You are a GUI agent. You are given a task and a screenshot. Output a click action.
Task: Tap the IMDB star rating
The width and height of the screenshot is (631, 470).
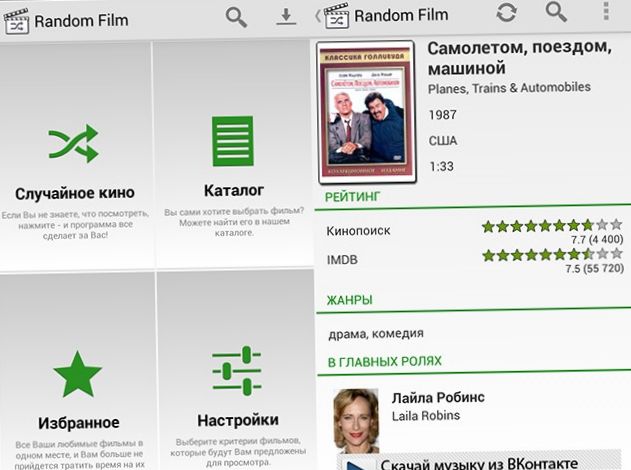552,254
